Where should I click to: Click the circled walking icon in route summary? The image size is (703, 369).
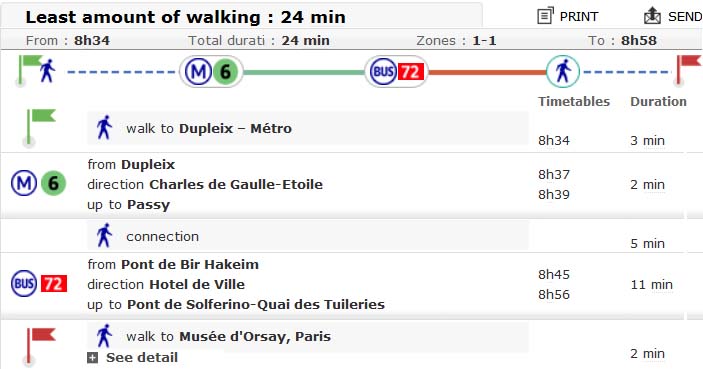(x=563, y=71)
